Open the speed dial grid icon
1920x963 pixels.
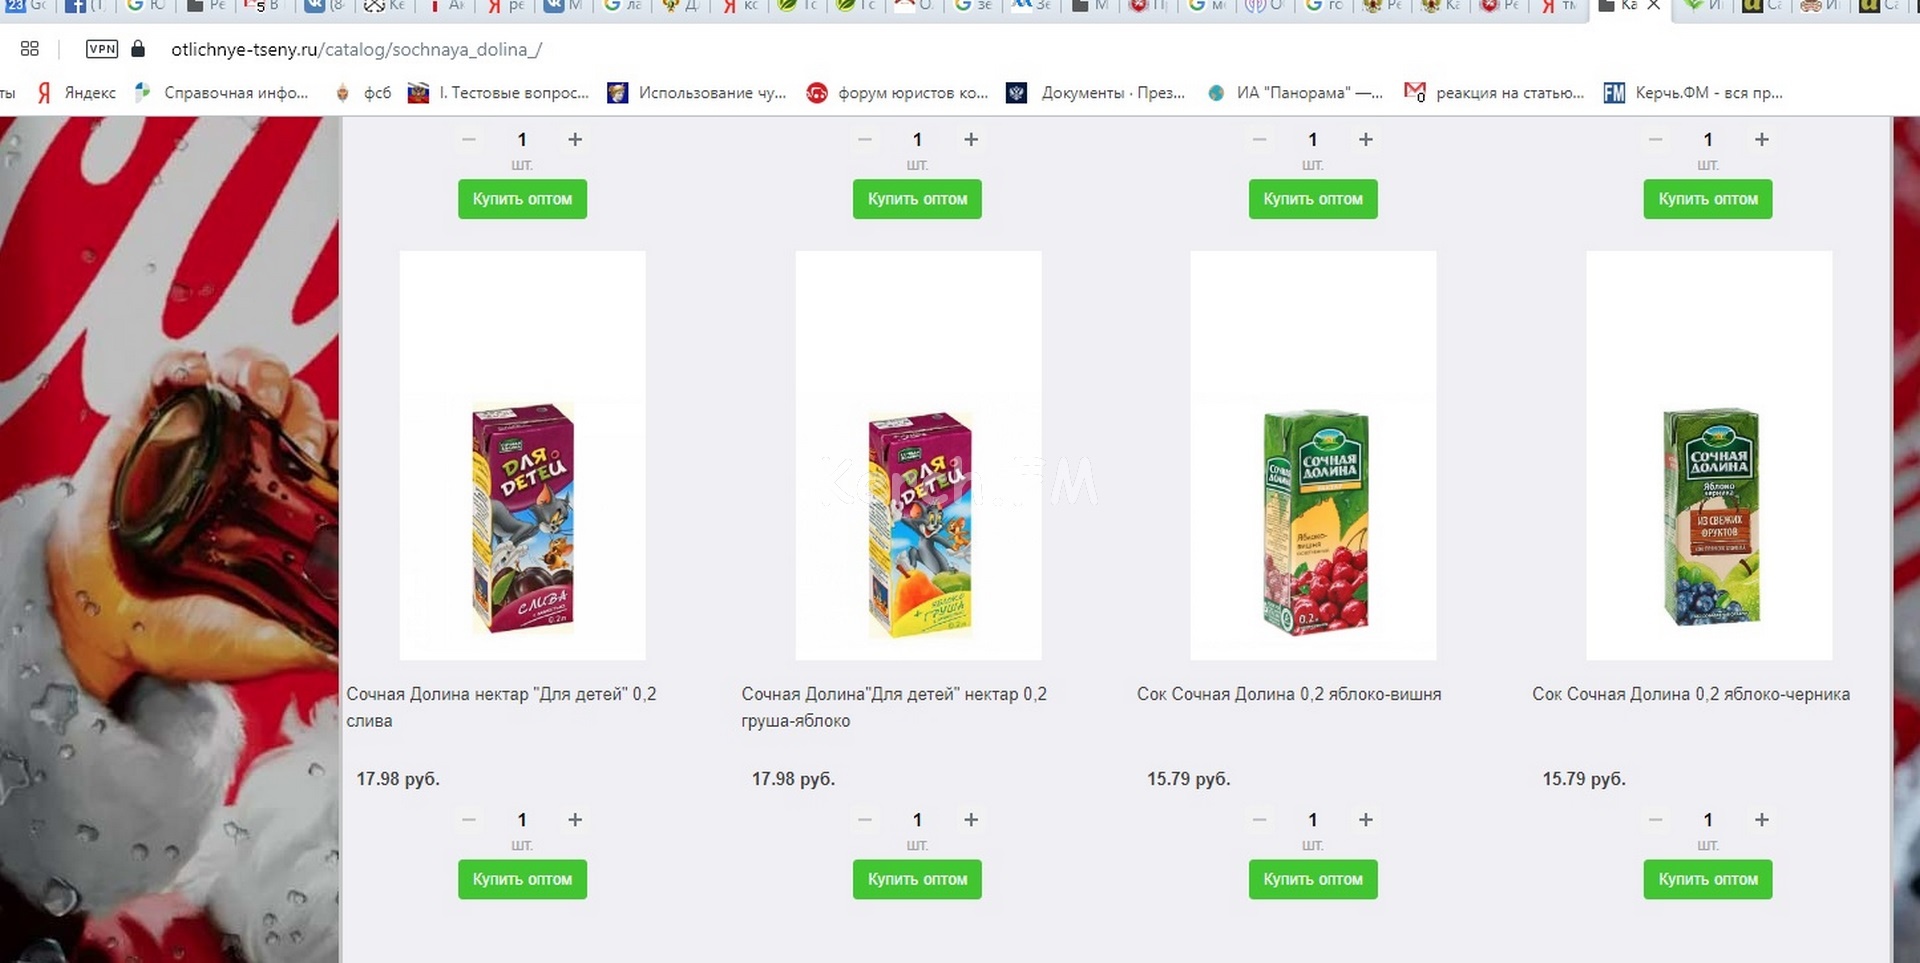click(x=30, y=49)
